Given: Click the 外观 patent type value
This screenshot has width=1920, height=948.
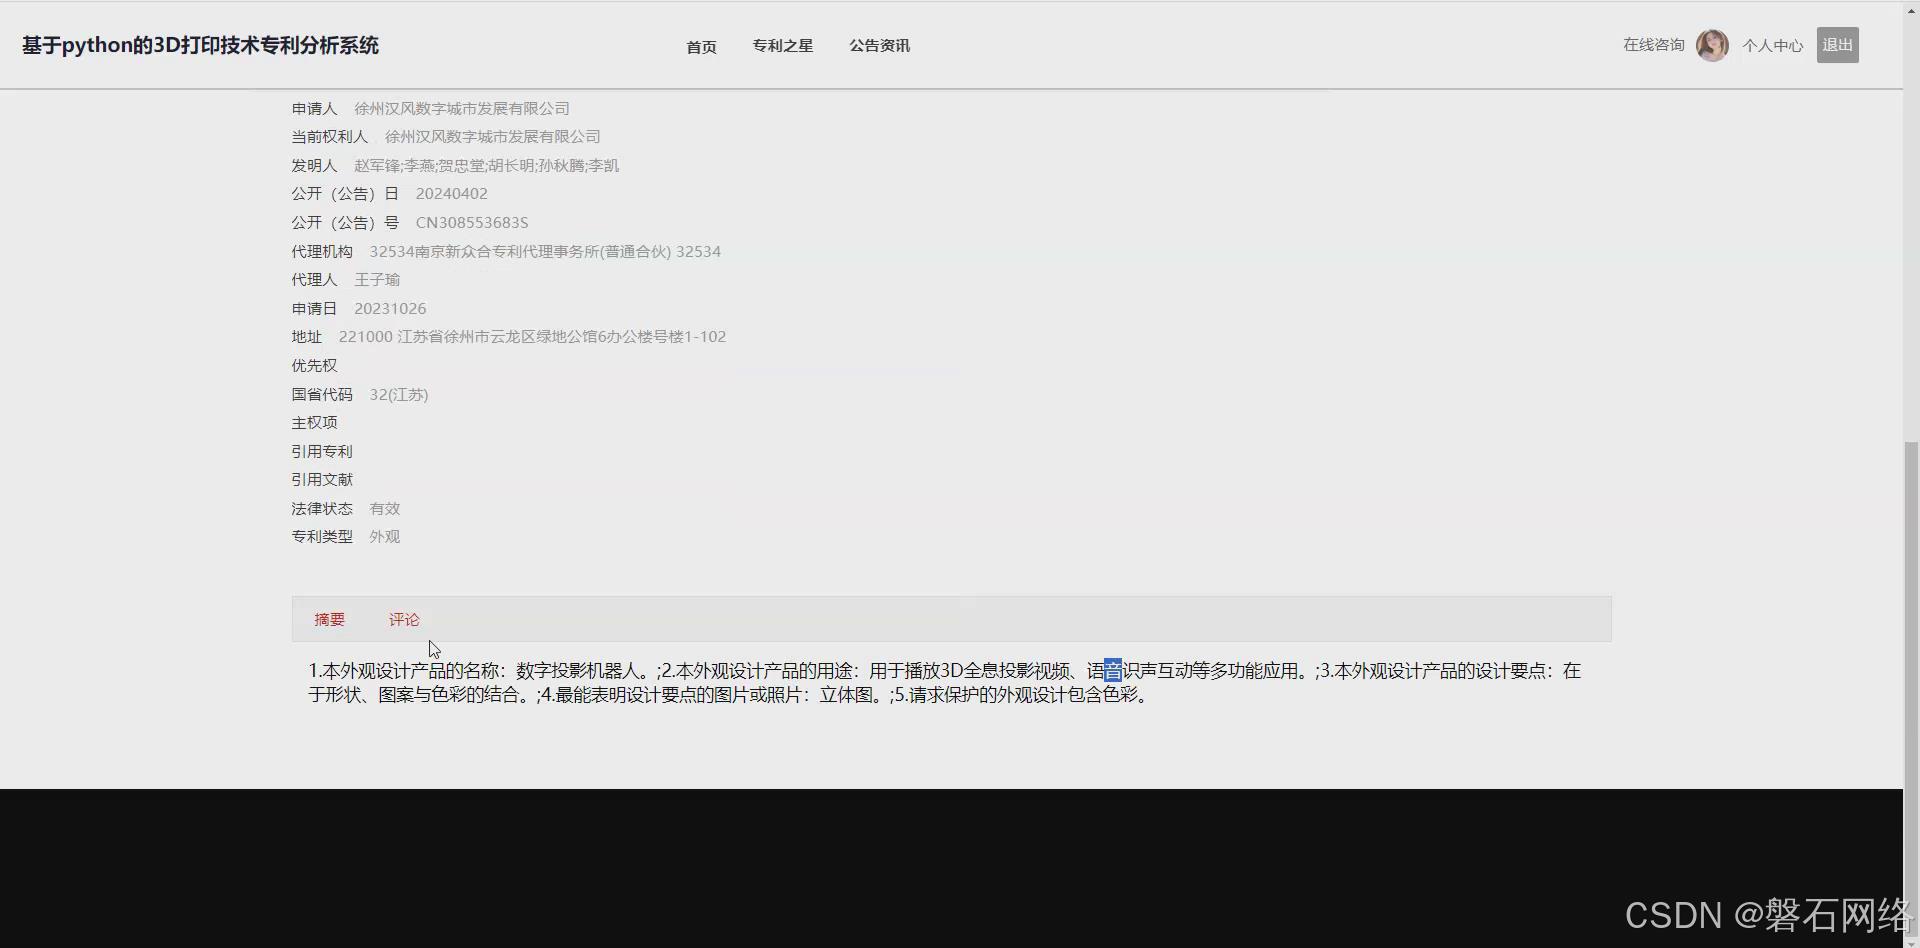Looking at the screenshot, I should click(x=384, y=536).
